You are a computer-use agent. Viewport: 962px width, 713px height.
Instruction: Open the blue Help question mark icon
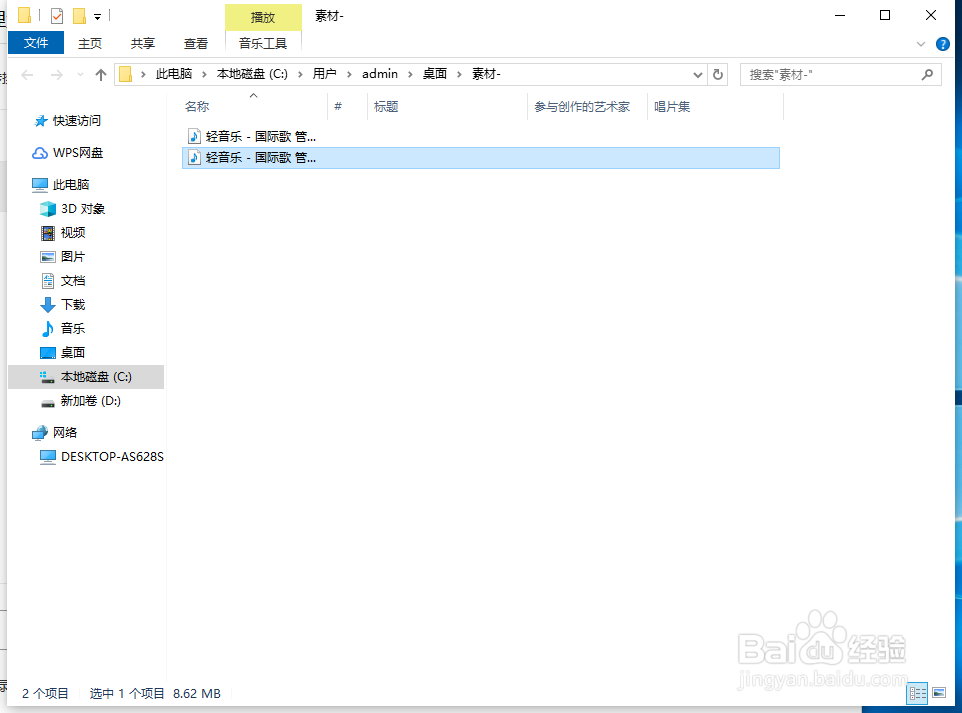click(942, 44)
